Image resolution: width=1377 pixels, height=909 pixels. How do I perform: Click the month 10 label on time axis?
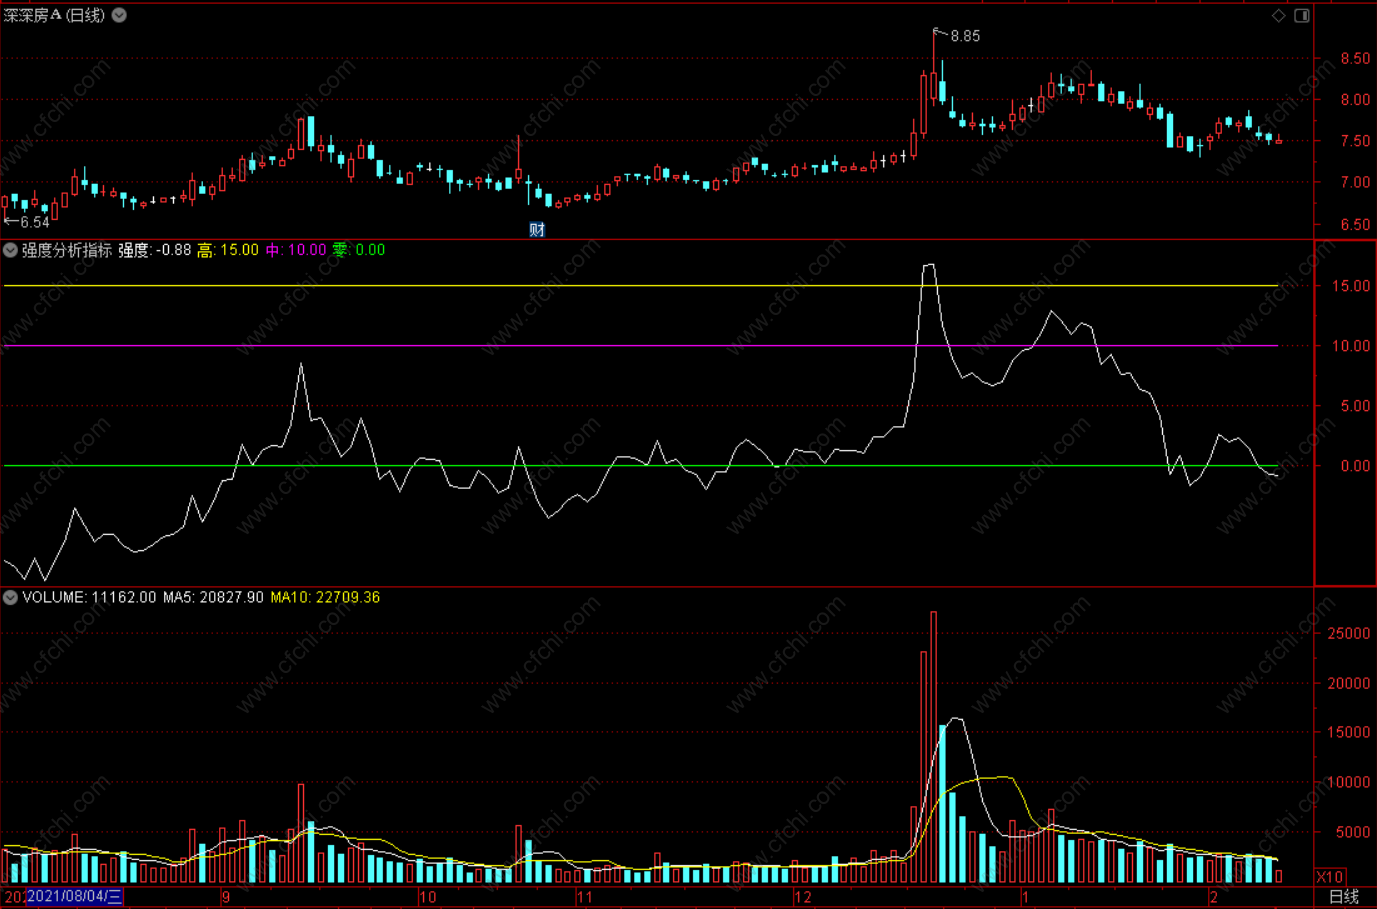click(427, 897)
